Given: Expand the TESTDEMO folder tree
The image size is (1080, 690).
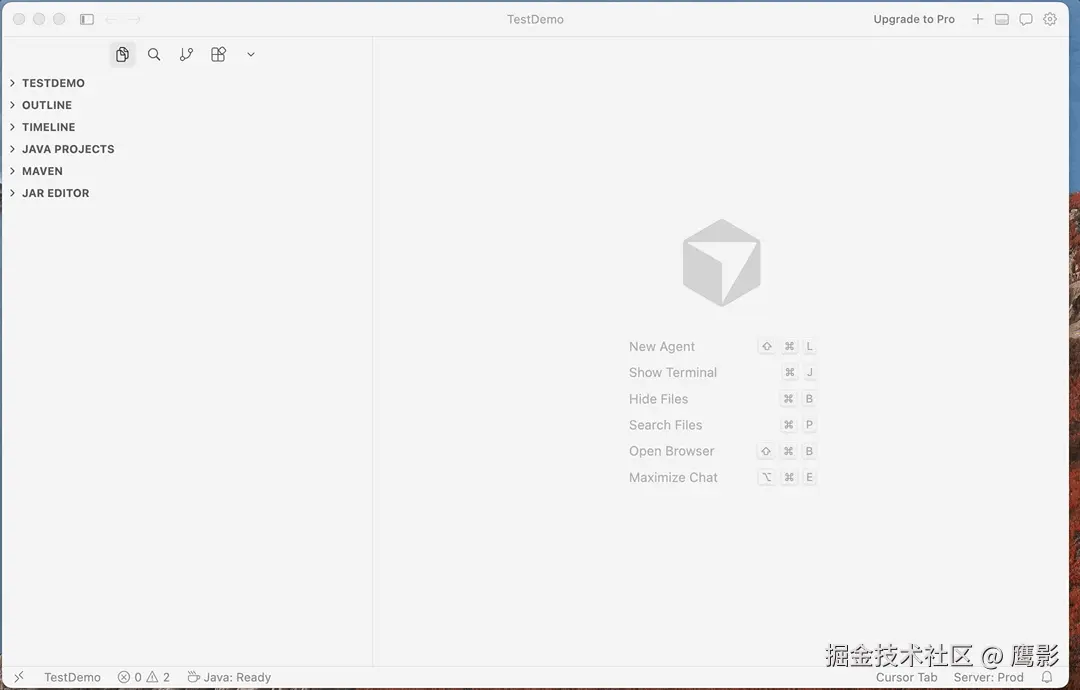Looking at the screenshot, I should click(x=53, y=83).
